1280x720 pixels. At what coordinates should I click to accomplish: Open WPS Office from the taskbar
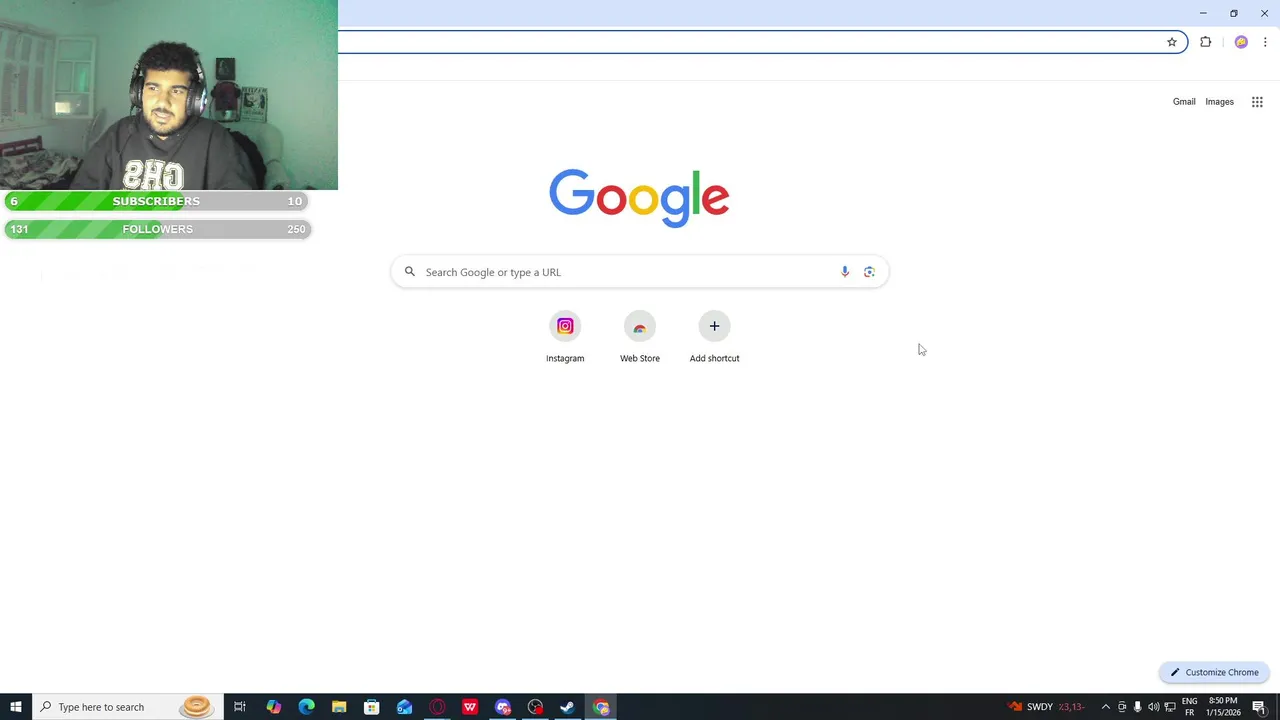tap(470, 707)
